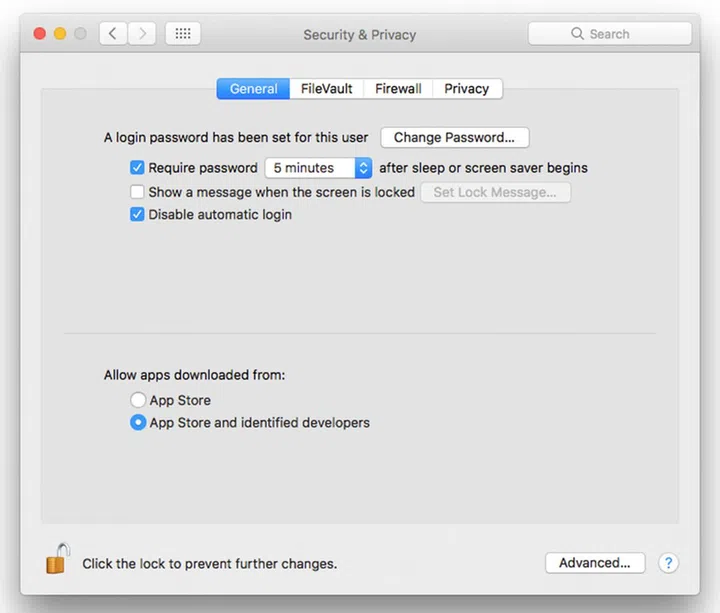720x613 pixels.
Task: Click the Change Password... button
Action: pyautogui.click(x=455, y=137)
